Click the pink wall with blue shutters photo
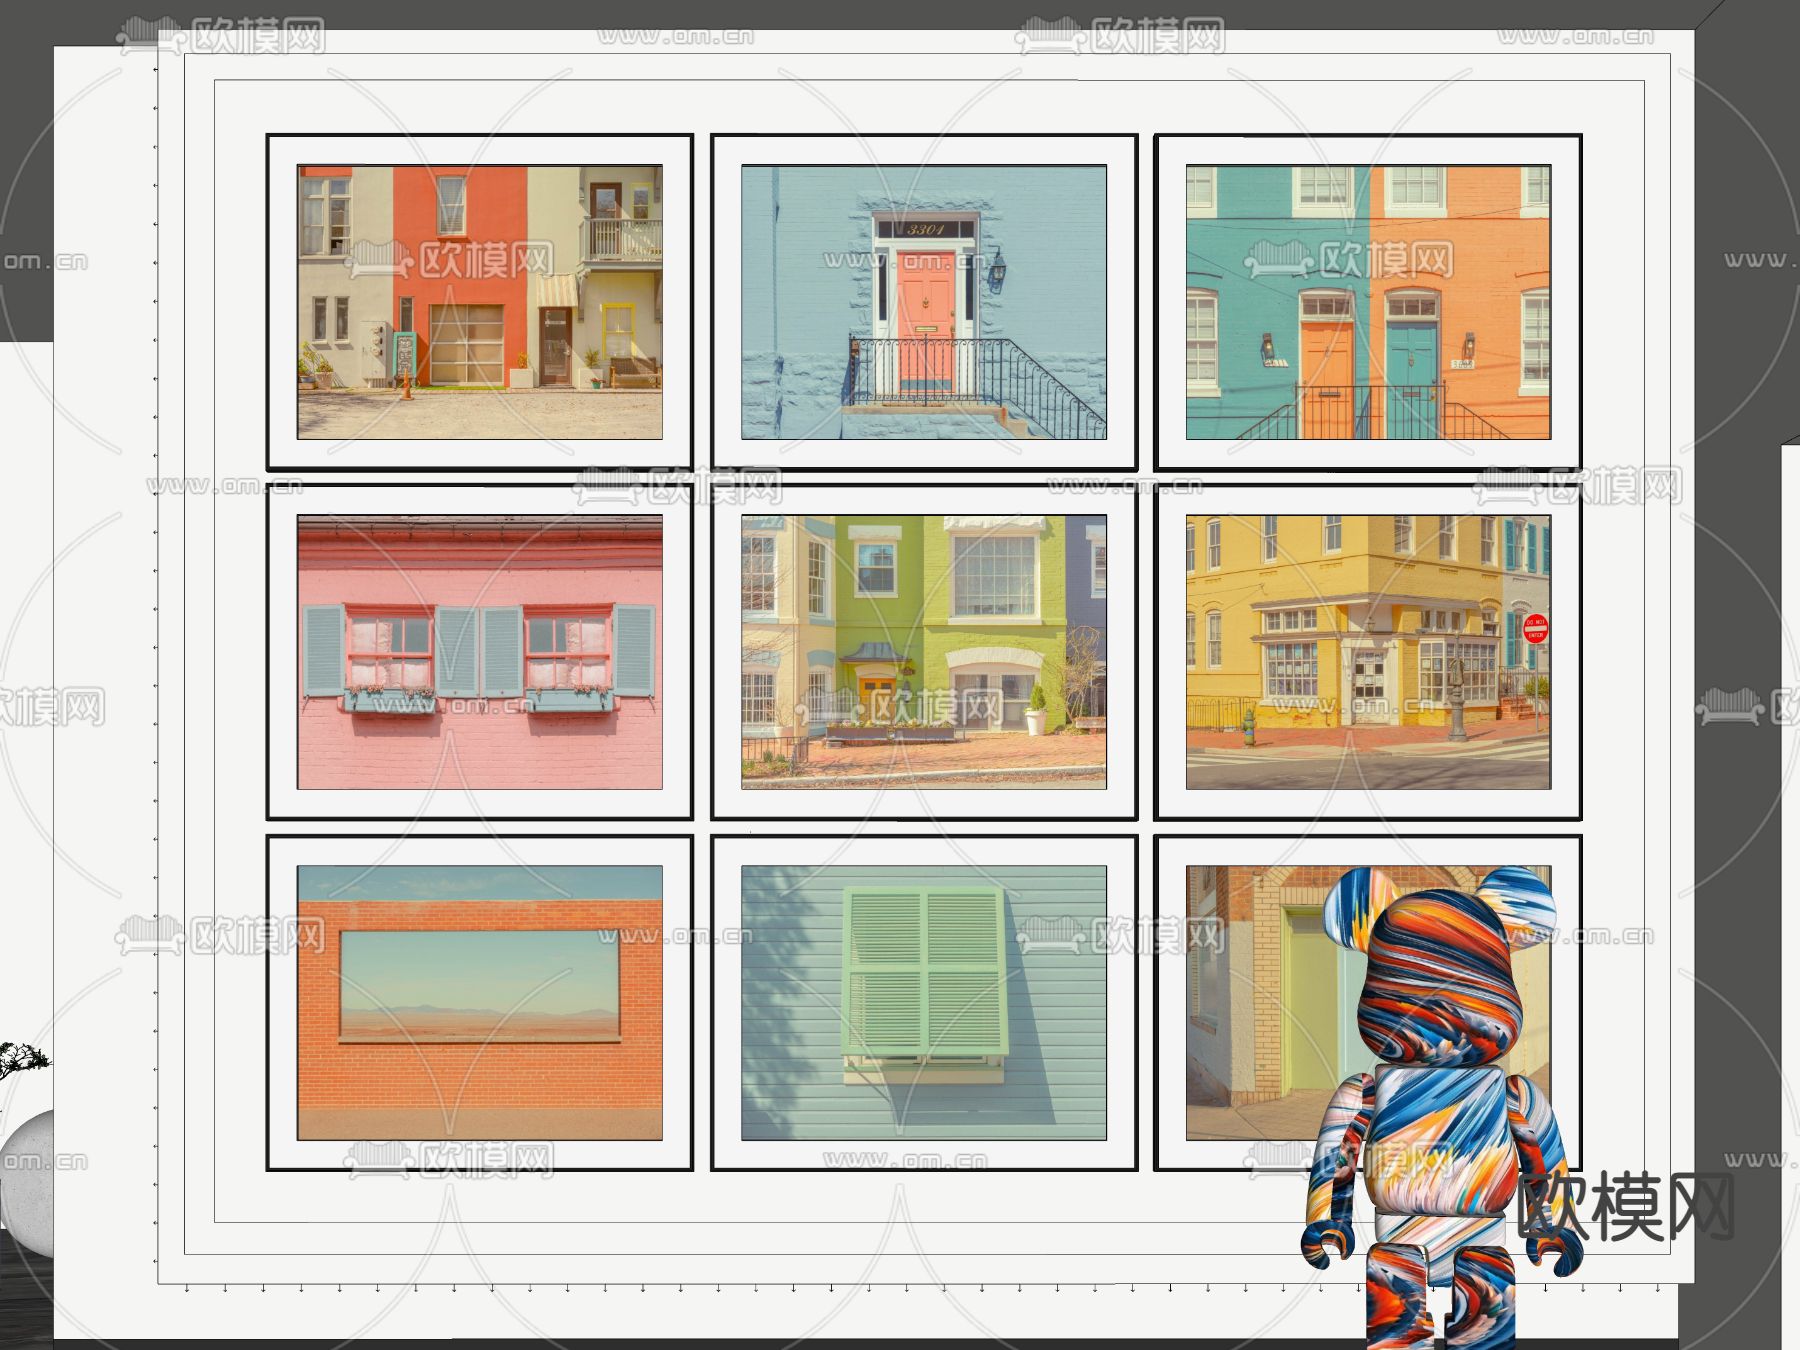Viewport: 1800px width, 1350px height. 479,652
